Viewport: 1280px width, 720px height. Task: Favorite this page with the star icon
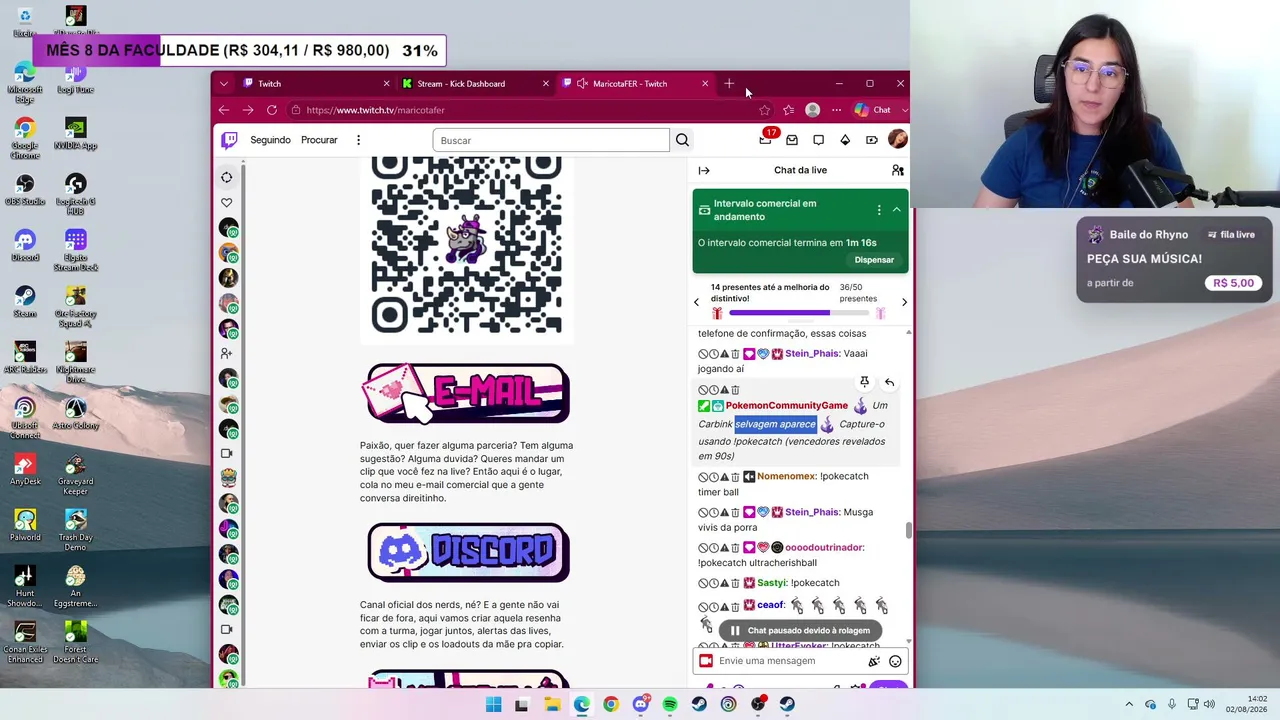[x=764, y=110]
